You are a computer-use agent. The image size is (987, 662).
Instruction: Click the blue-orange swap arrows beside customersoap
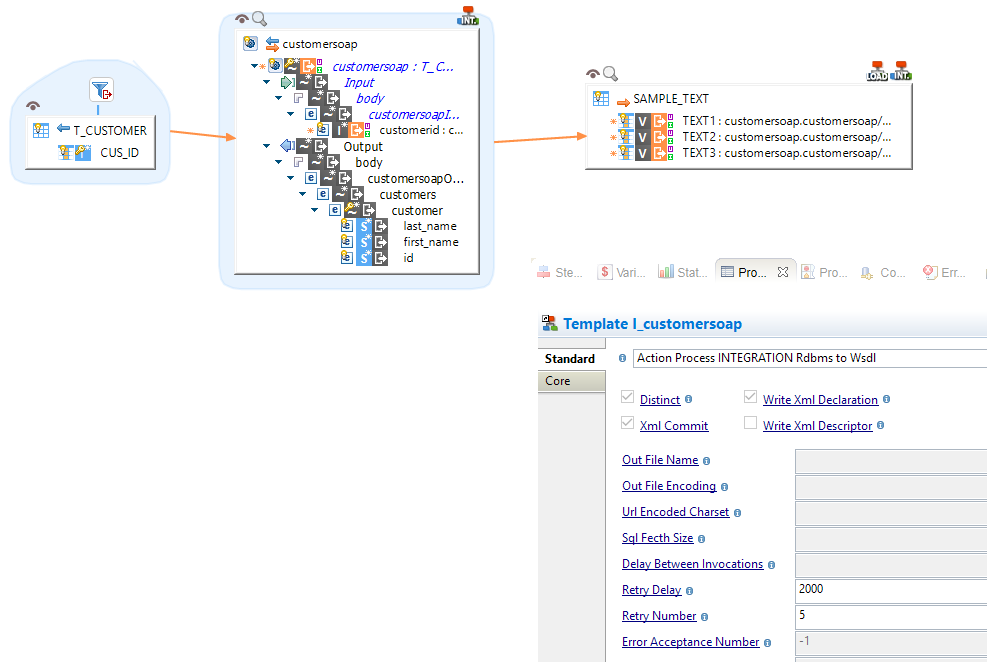274,44
